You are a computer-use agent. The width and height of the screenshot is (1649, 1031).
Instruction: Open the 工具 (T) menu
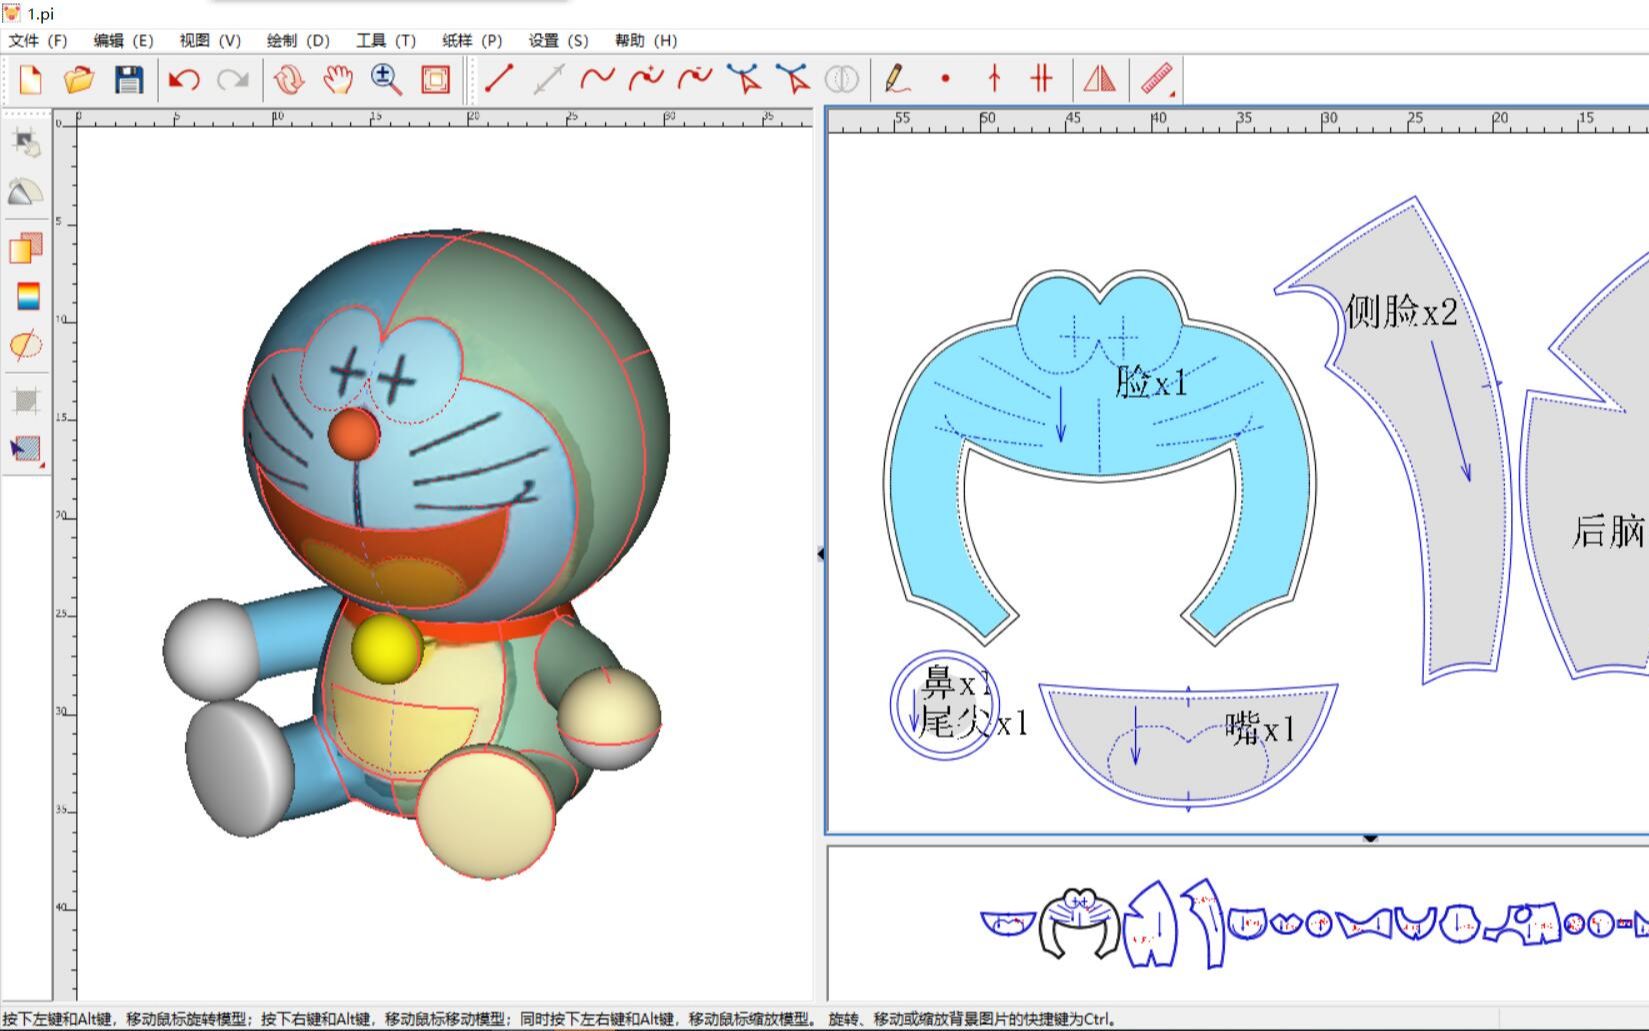[386, 40]
